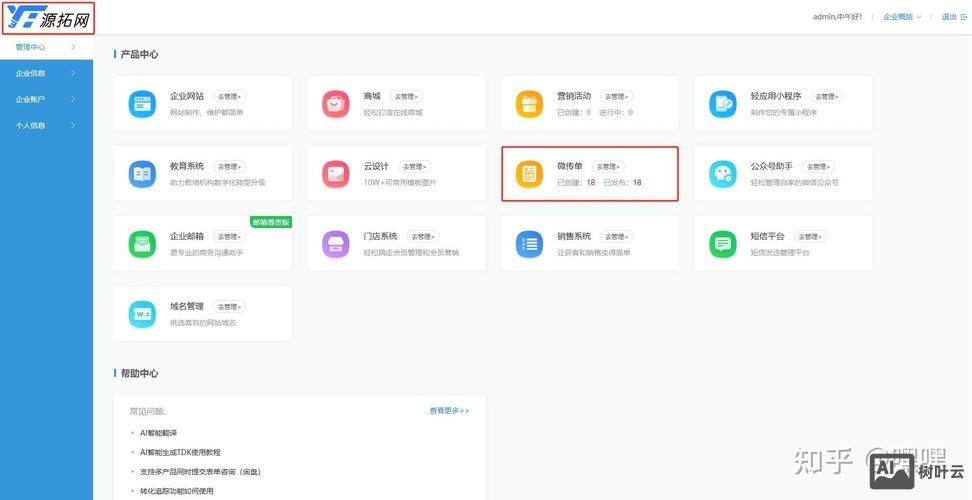
Task: Click 去管理 for 商城
Action: pyautogui.click(x=407, y=97)
